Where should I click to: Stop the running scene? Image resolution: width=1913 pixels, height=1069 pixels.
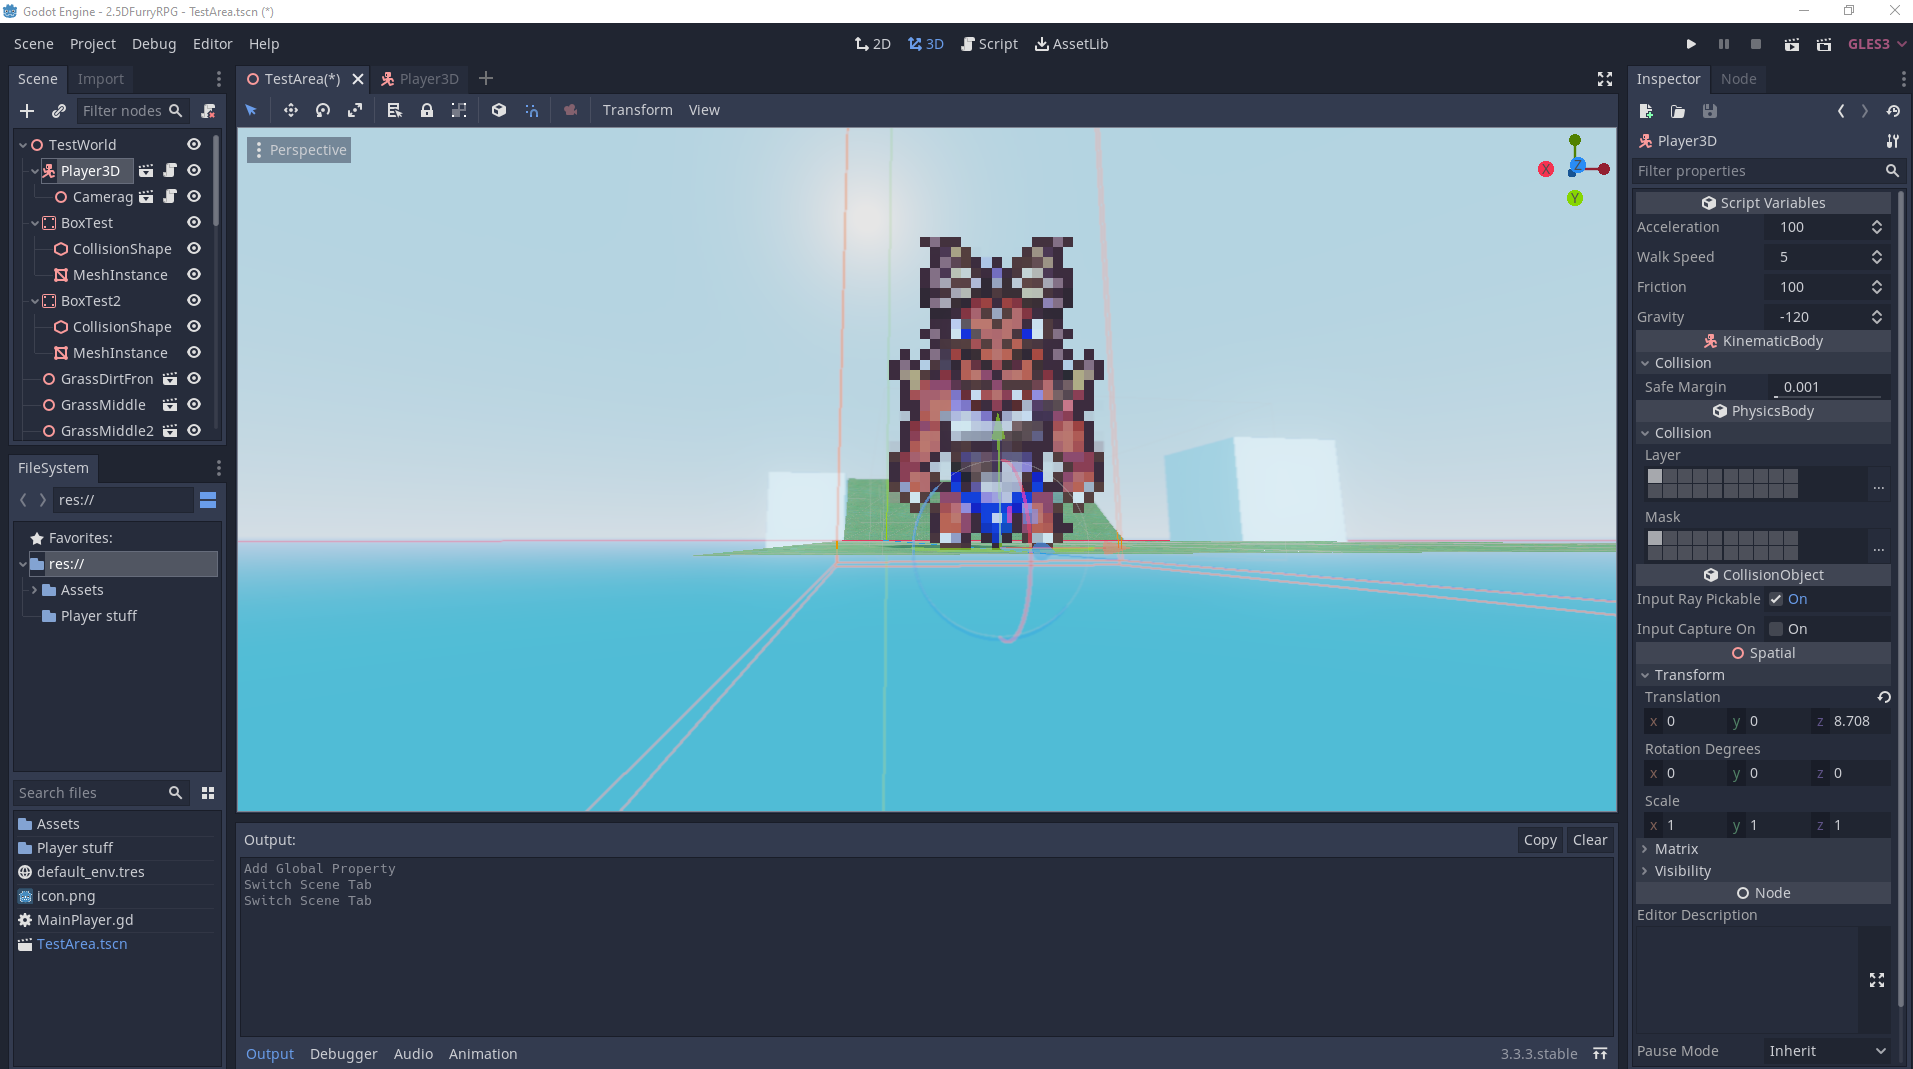click(x=1756, y=44)
